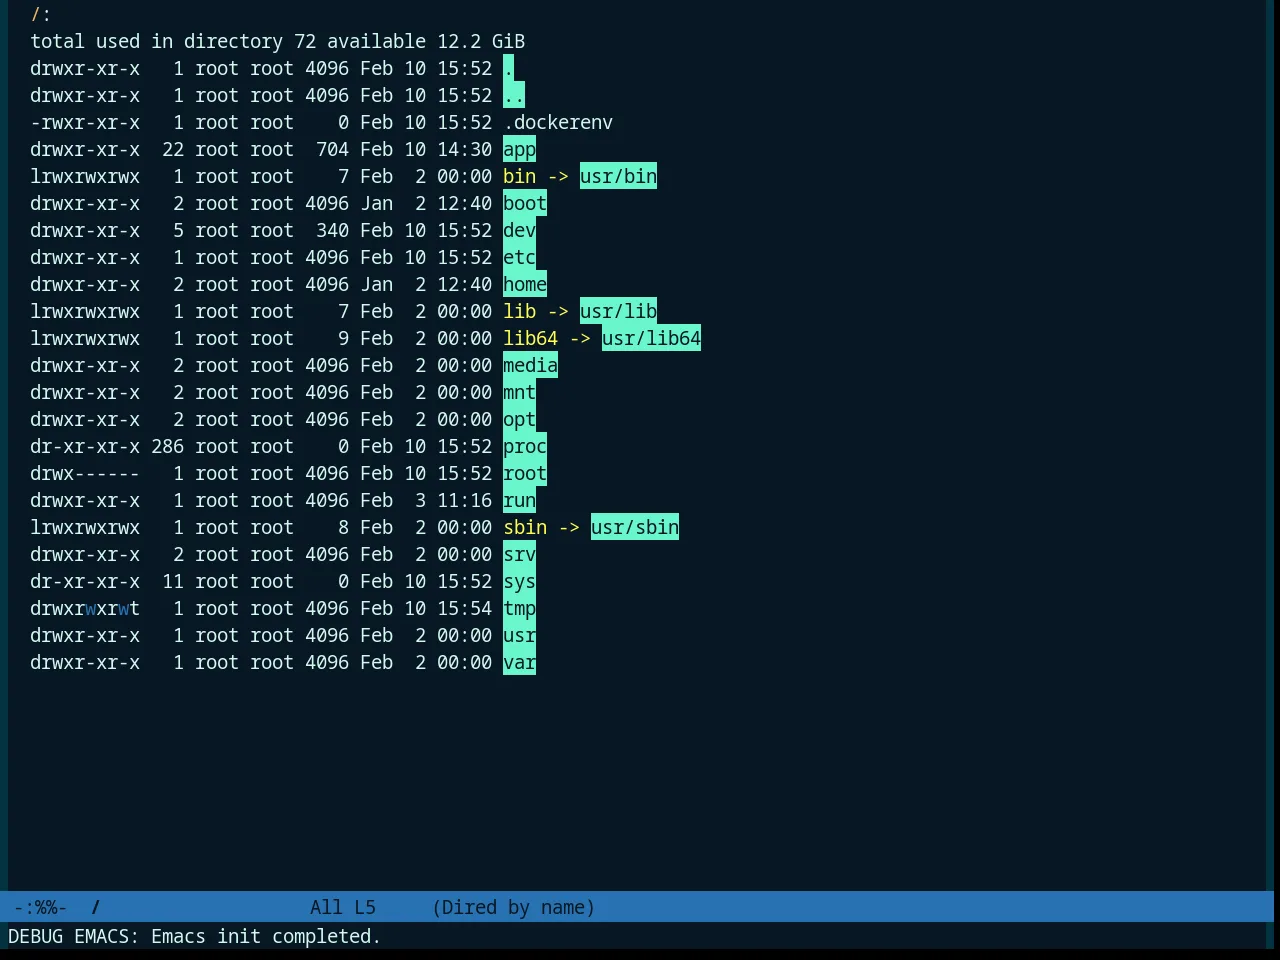1280x960 pixels.
Task: Click the sbin symlink name
Action: (x=525, y=528)
